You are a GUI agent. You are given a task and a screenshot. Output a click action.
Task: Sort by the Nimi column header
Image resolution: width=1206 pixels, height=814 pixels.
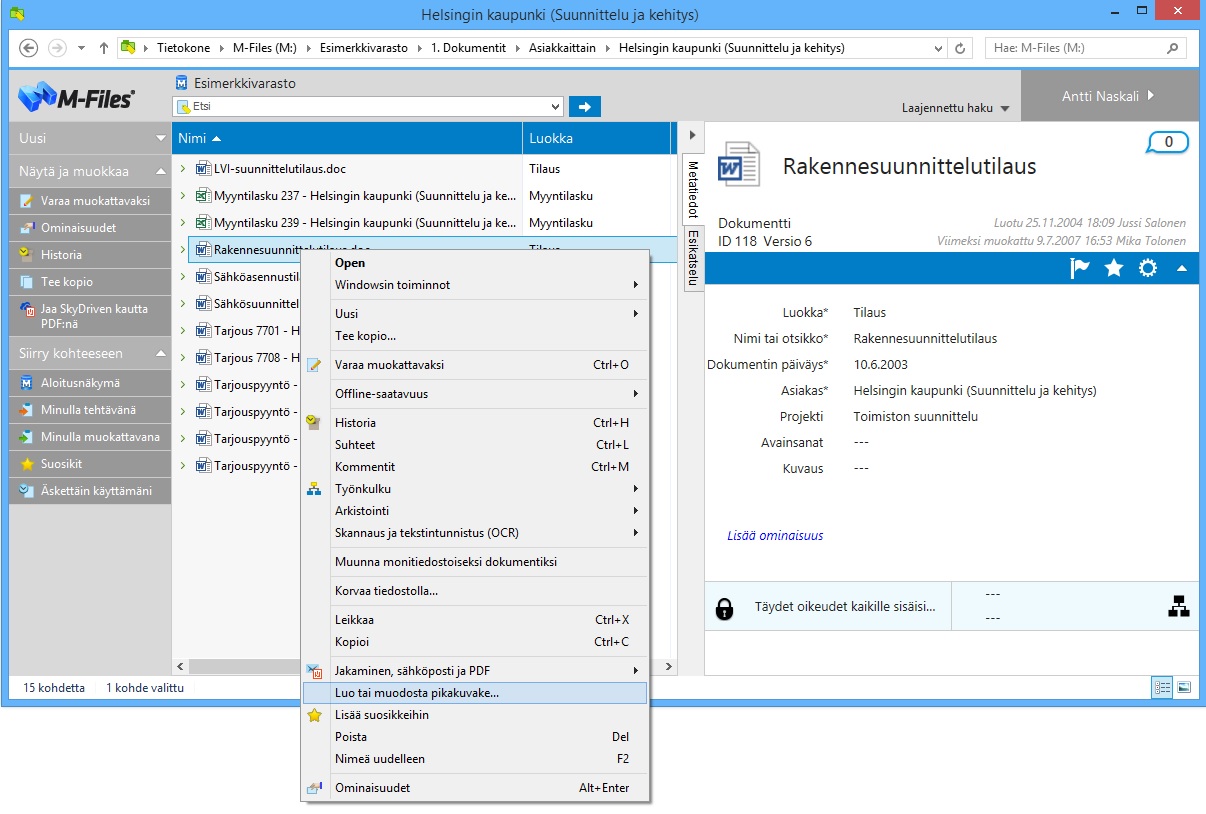pyautogui.click(x=347, y=138)
